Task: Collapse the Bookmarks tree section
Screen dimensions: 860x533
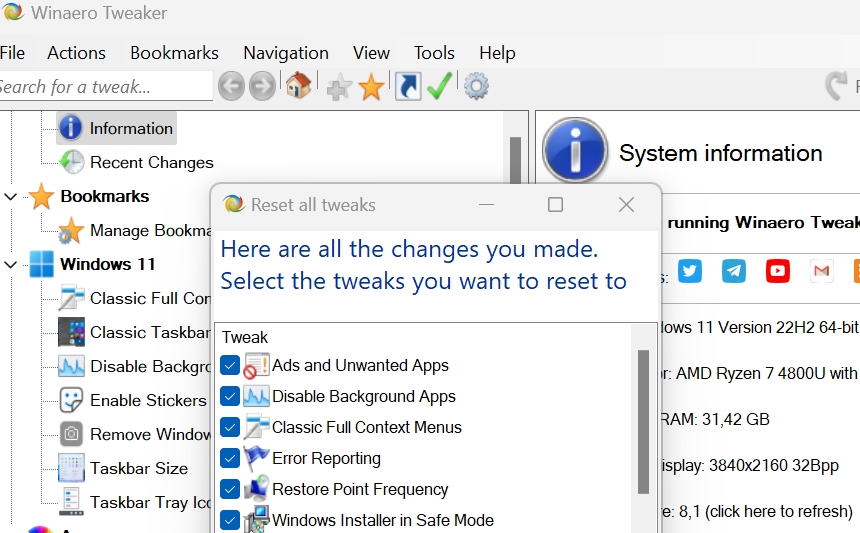Action: tap(11, 197)
